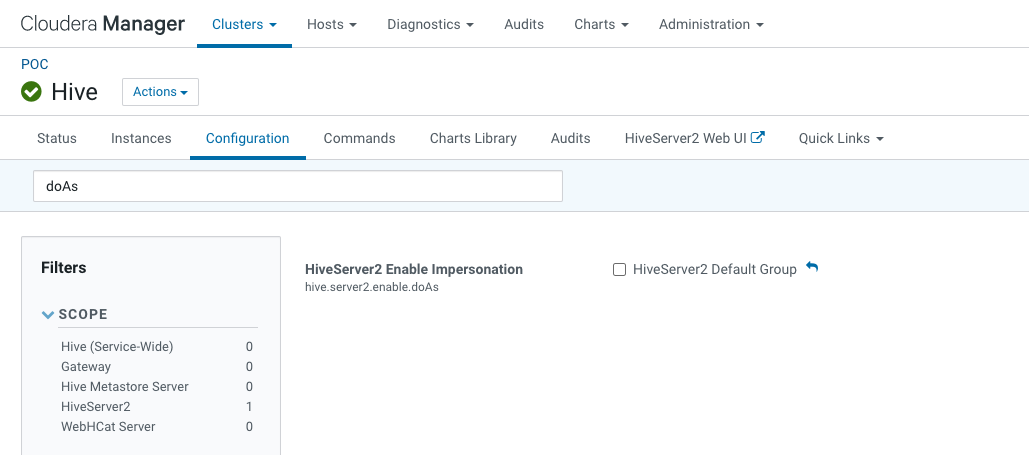Click the Filters panel heading
Viewport: 1029px width, 455px height.
[64, 268]
